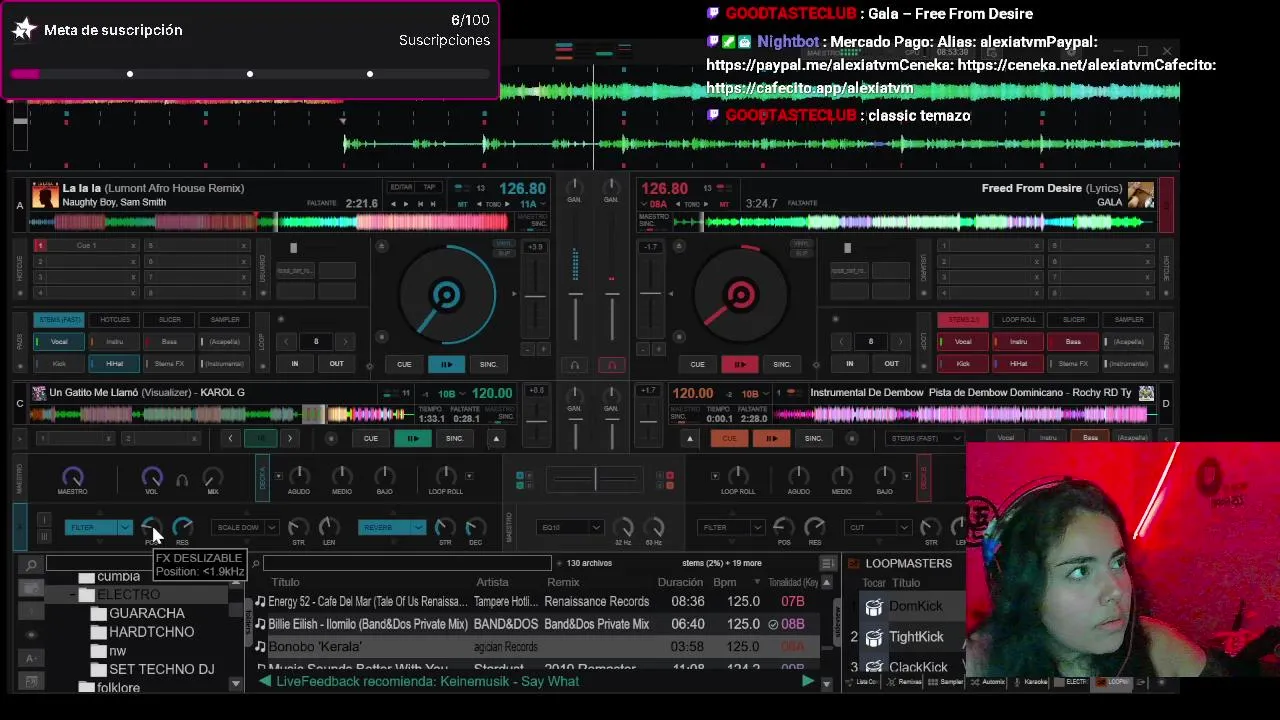Screen dimensions: 1280x720
Task: Switch deck B pads to LOOP ROLL tab
Action: pyautogui.click(x=1019, y=320)
